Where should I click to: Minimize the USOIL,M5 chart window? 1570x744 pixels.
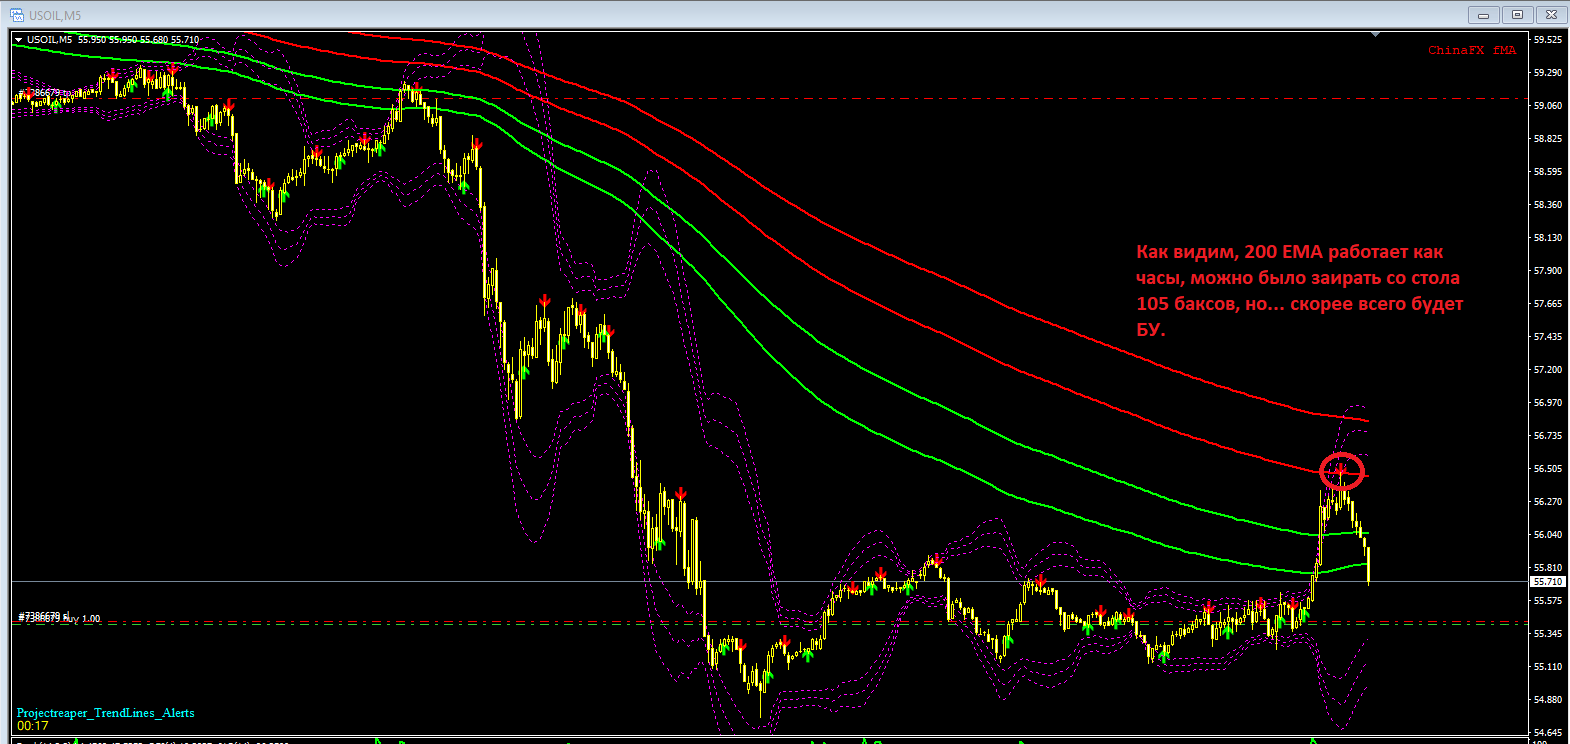[1483, 15]
